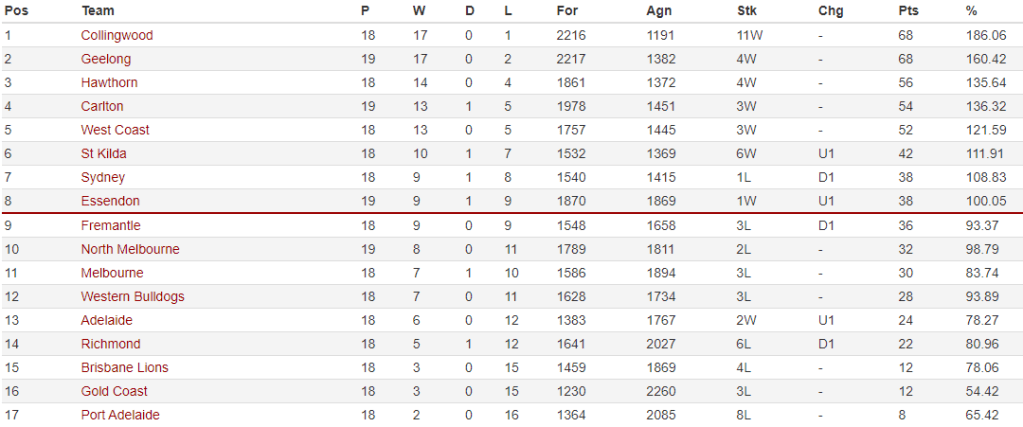This screenshot has height=427, width=1023.
Task: Open the Melbourne team link
Action: 112,272
